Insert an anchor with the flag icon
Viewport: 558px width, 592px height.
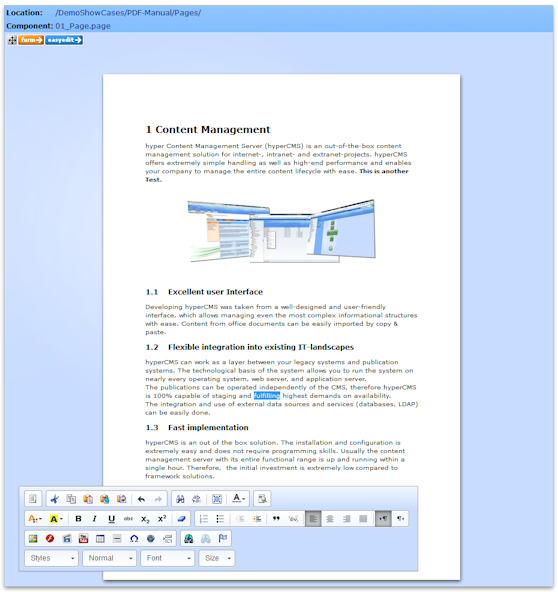pyautogui.click(x=222, y=539)
